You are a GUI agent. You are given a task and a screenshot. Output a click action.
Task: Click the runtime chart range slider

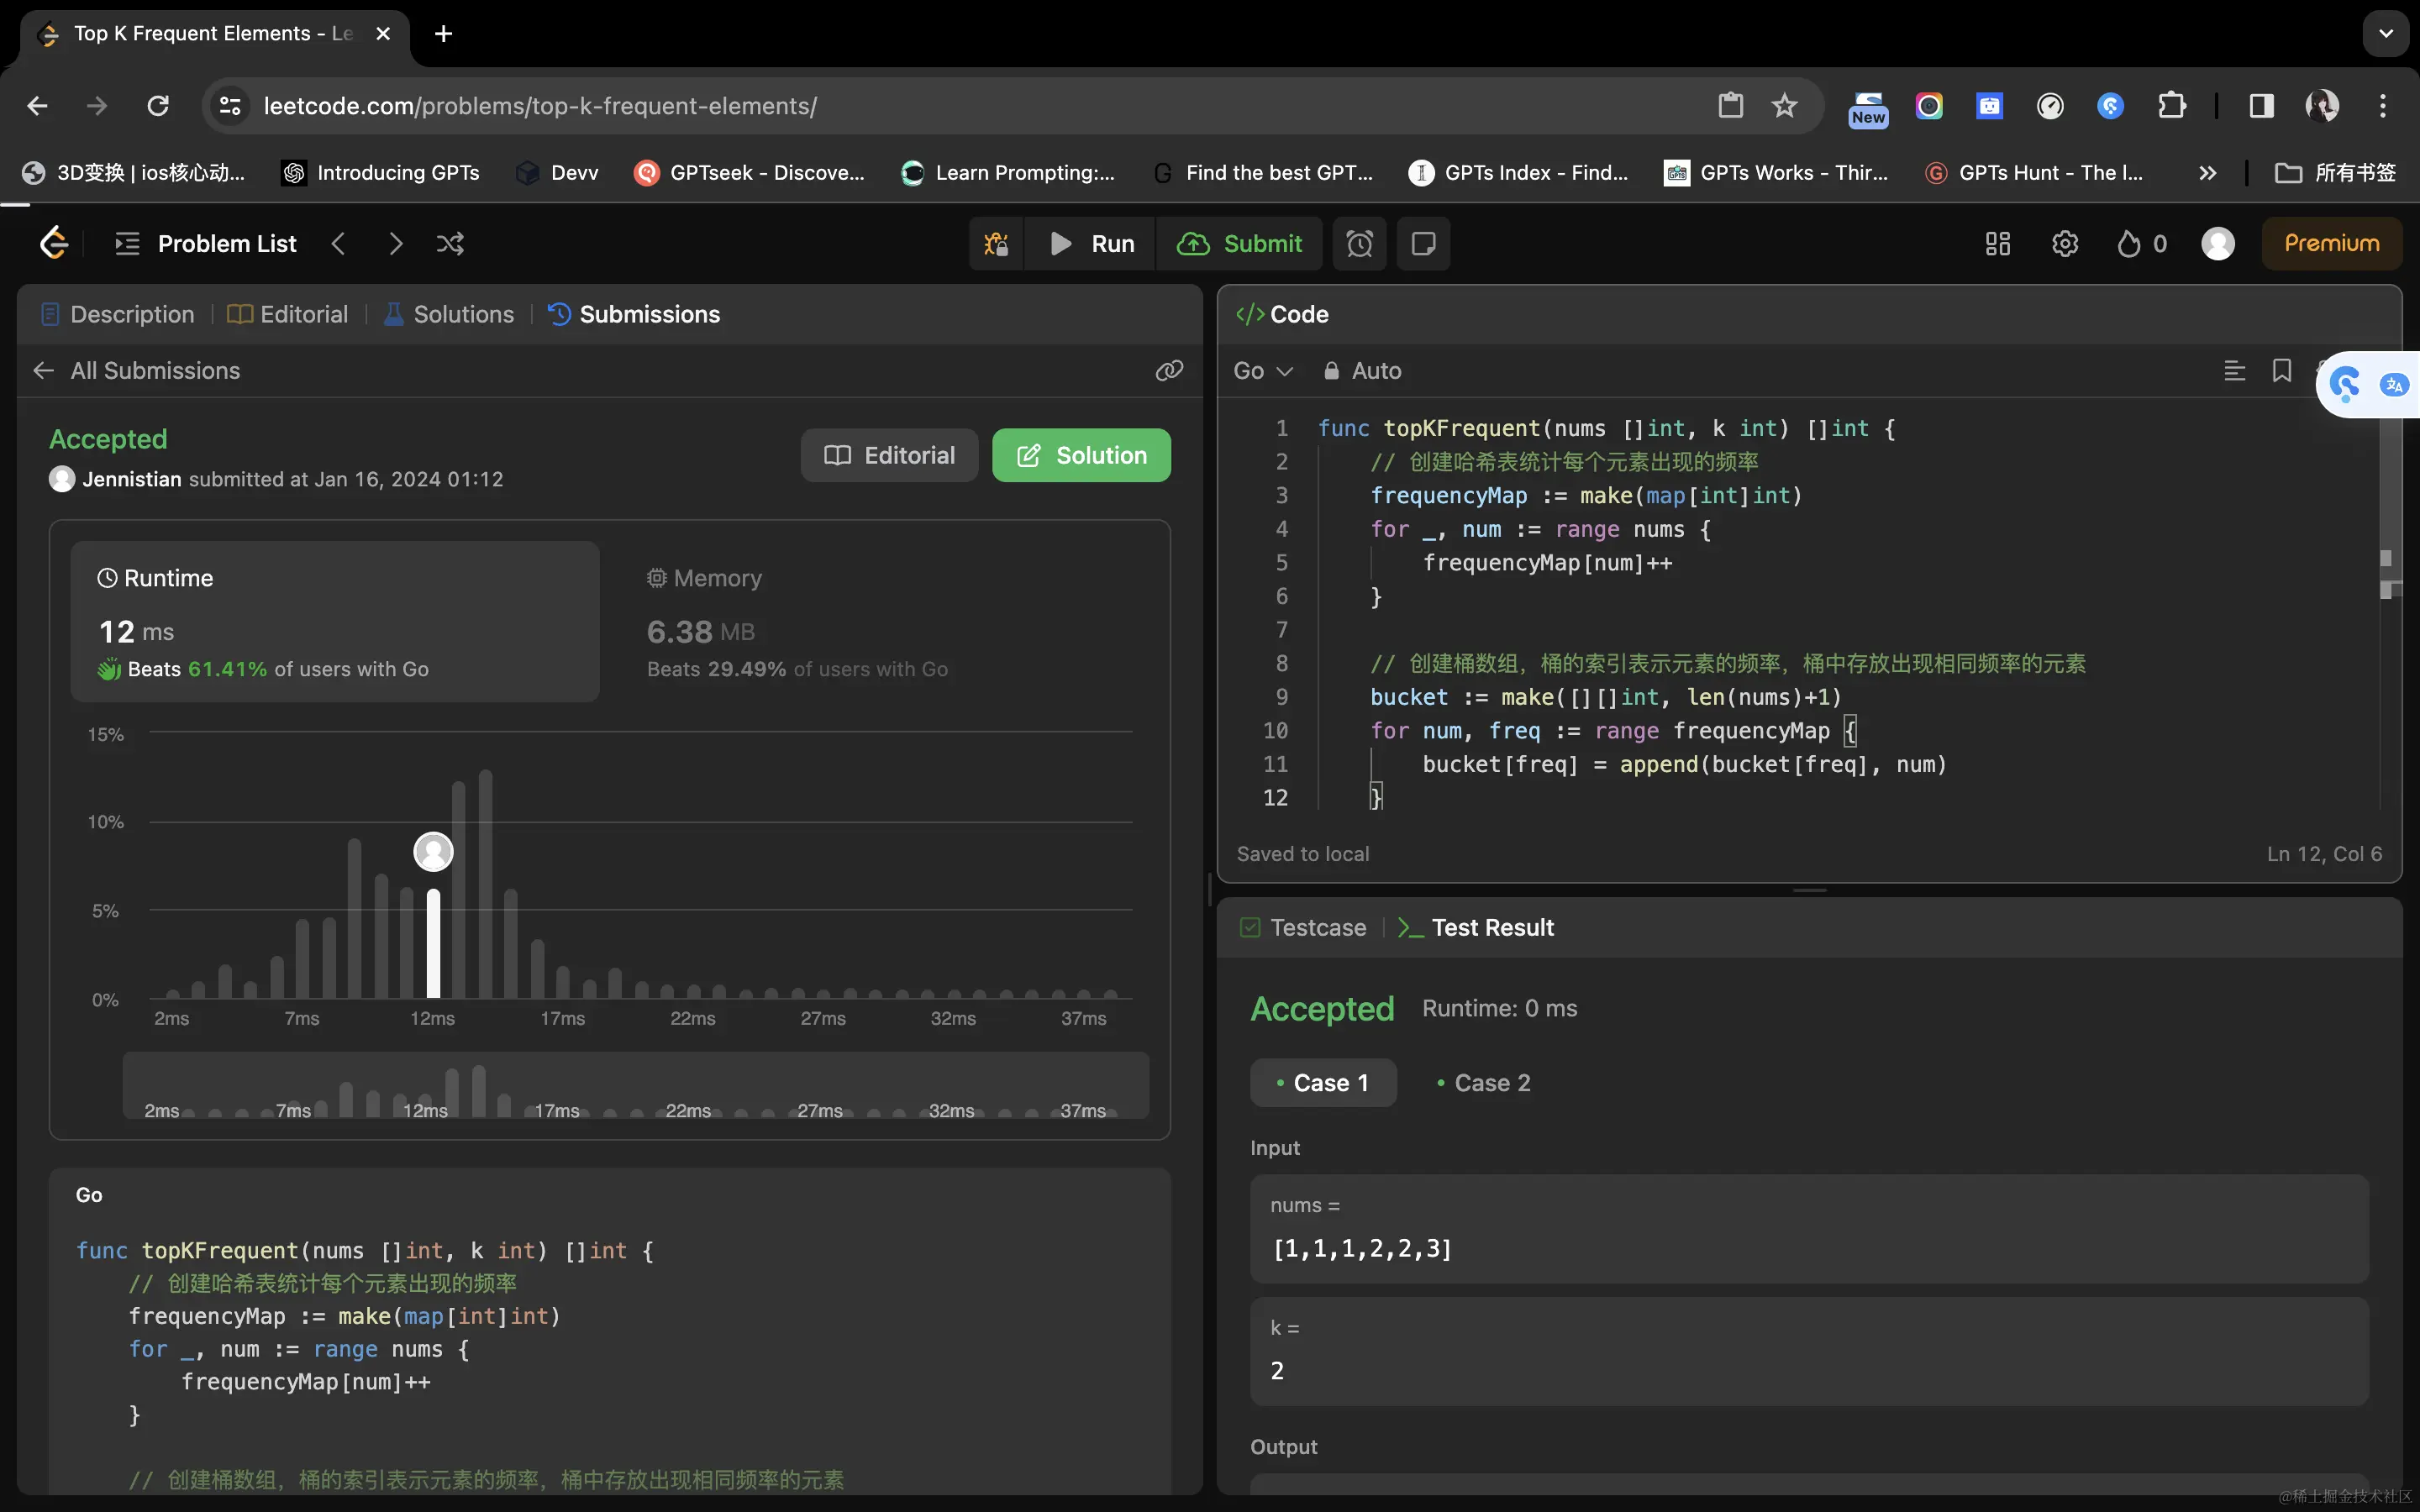[x=635, y=1085]
